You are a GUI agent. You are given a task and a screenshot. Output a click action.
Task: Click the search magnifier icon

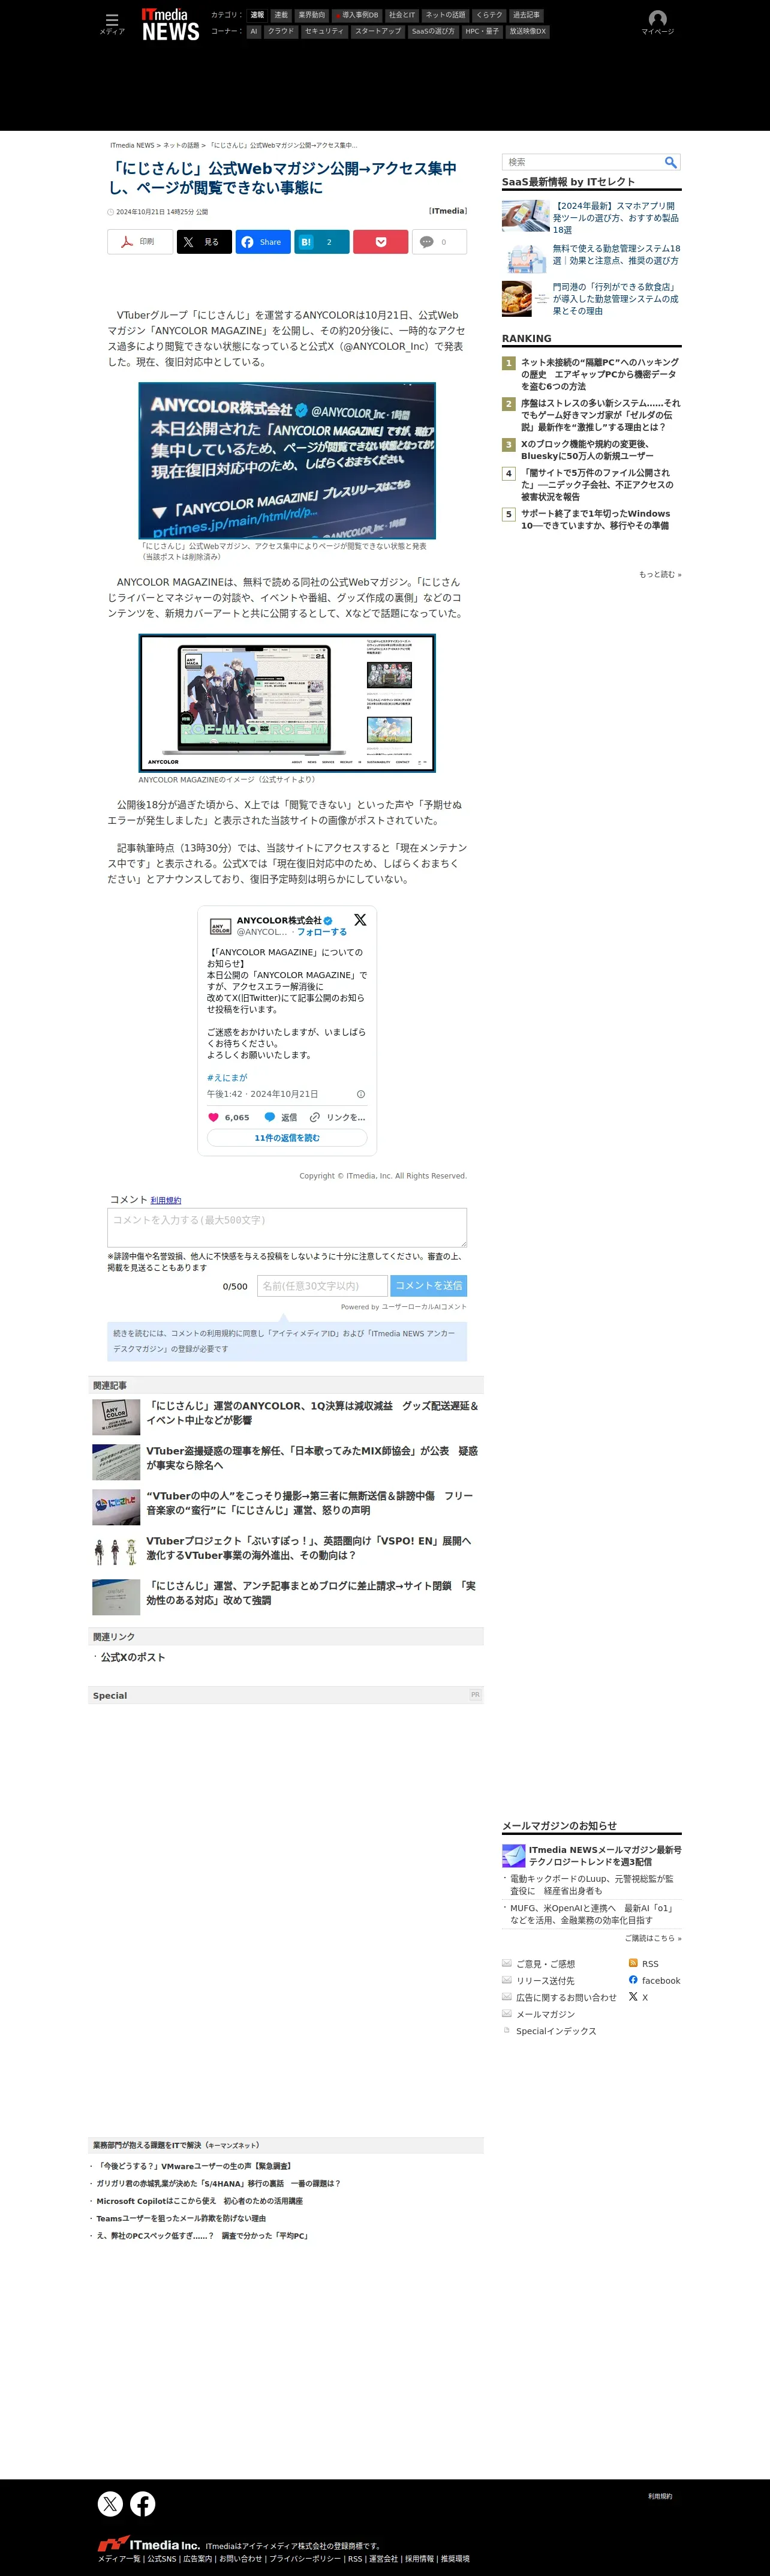point(671,162)
